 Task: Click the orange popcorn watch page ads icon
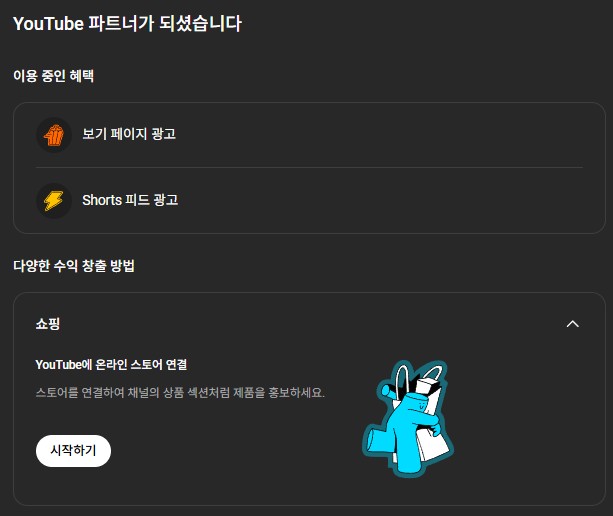tap(54, 135)
